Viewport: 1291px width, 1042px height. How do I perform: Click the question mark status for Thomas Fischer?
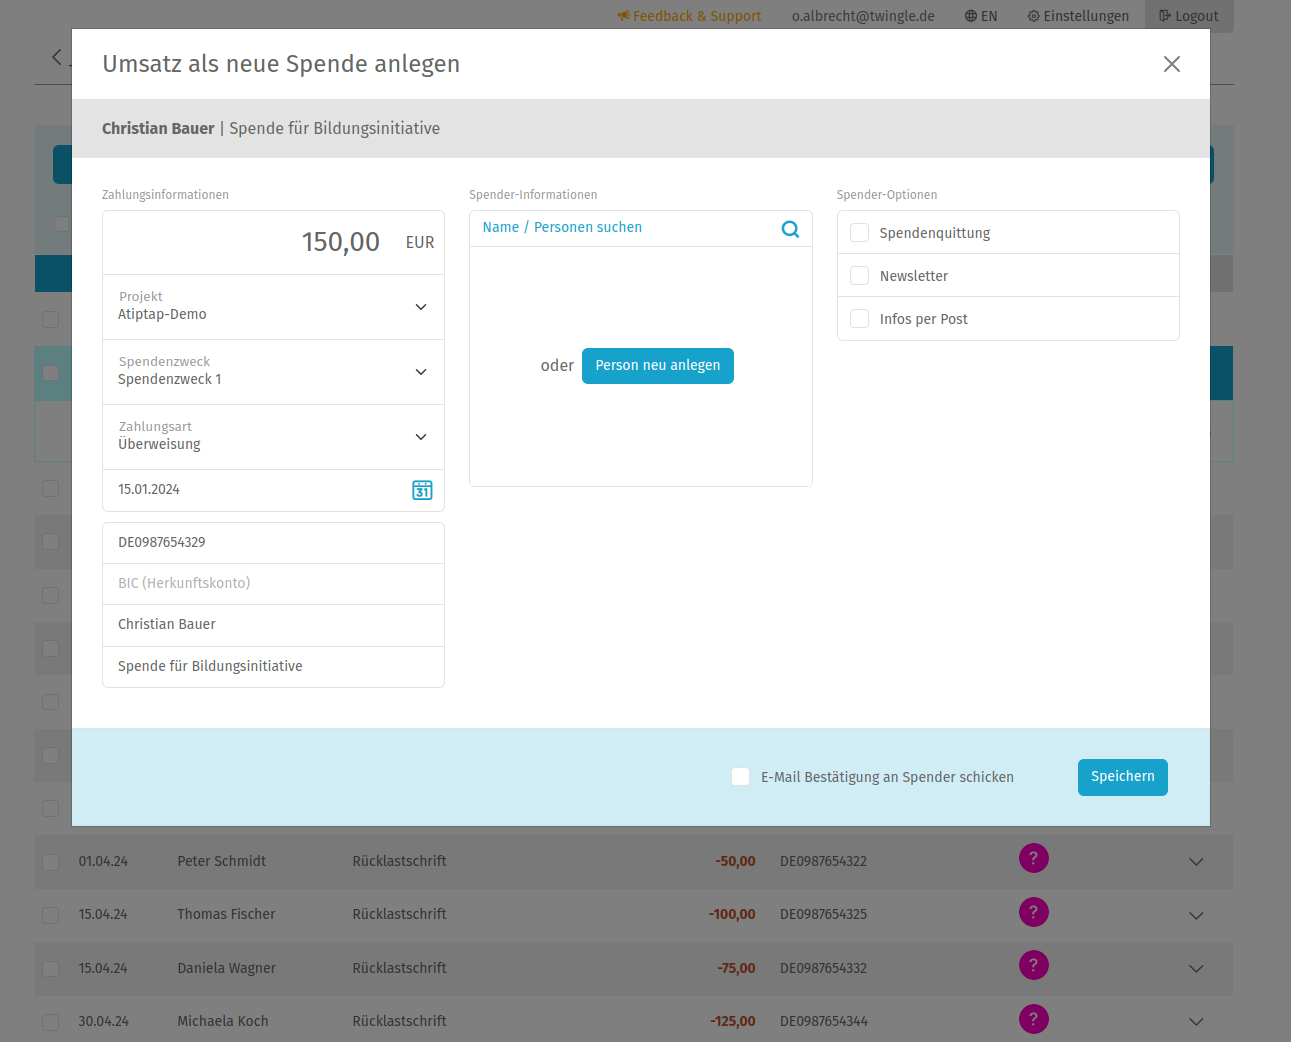point(1033,912)
